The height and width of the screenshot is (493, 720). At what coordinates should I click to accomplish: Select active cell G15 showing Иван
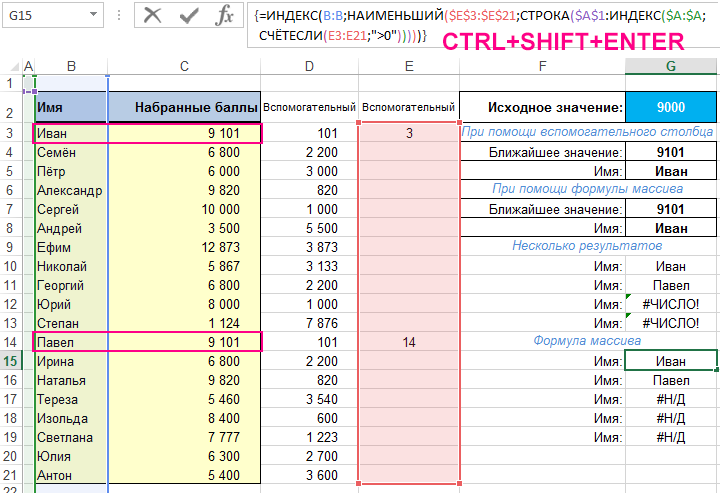pos(670,361)
